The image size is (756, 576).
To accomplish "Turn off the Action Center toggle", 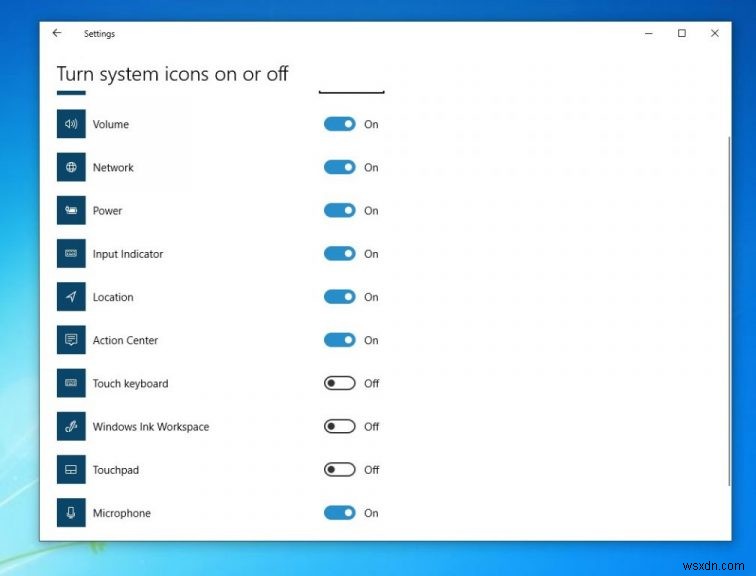I will [x=339, y=340].
